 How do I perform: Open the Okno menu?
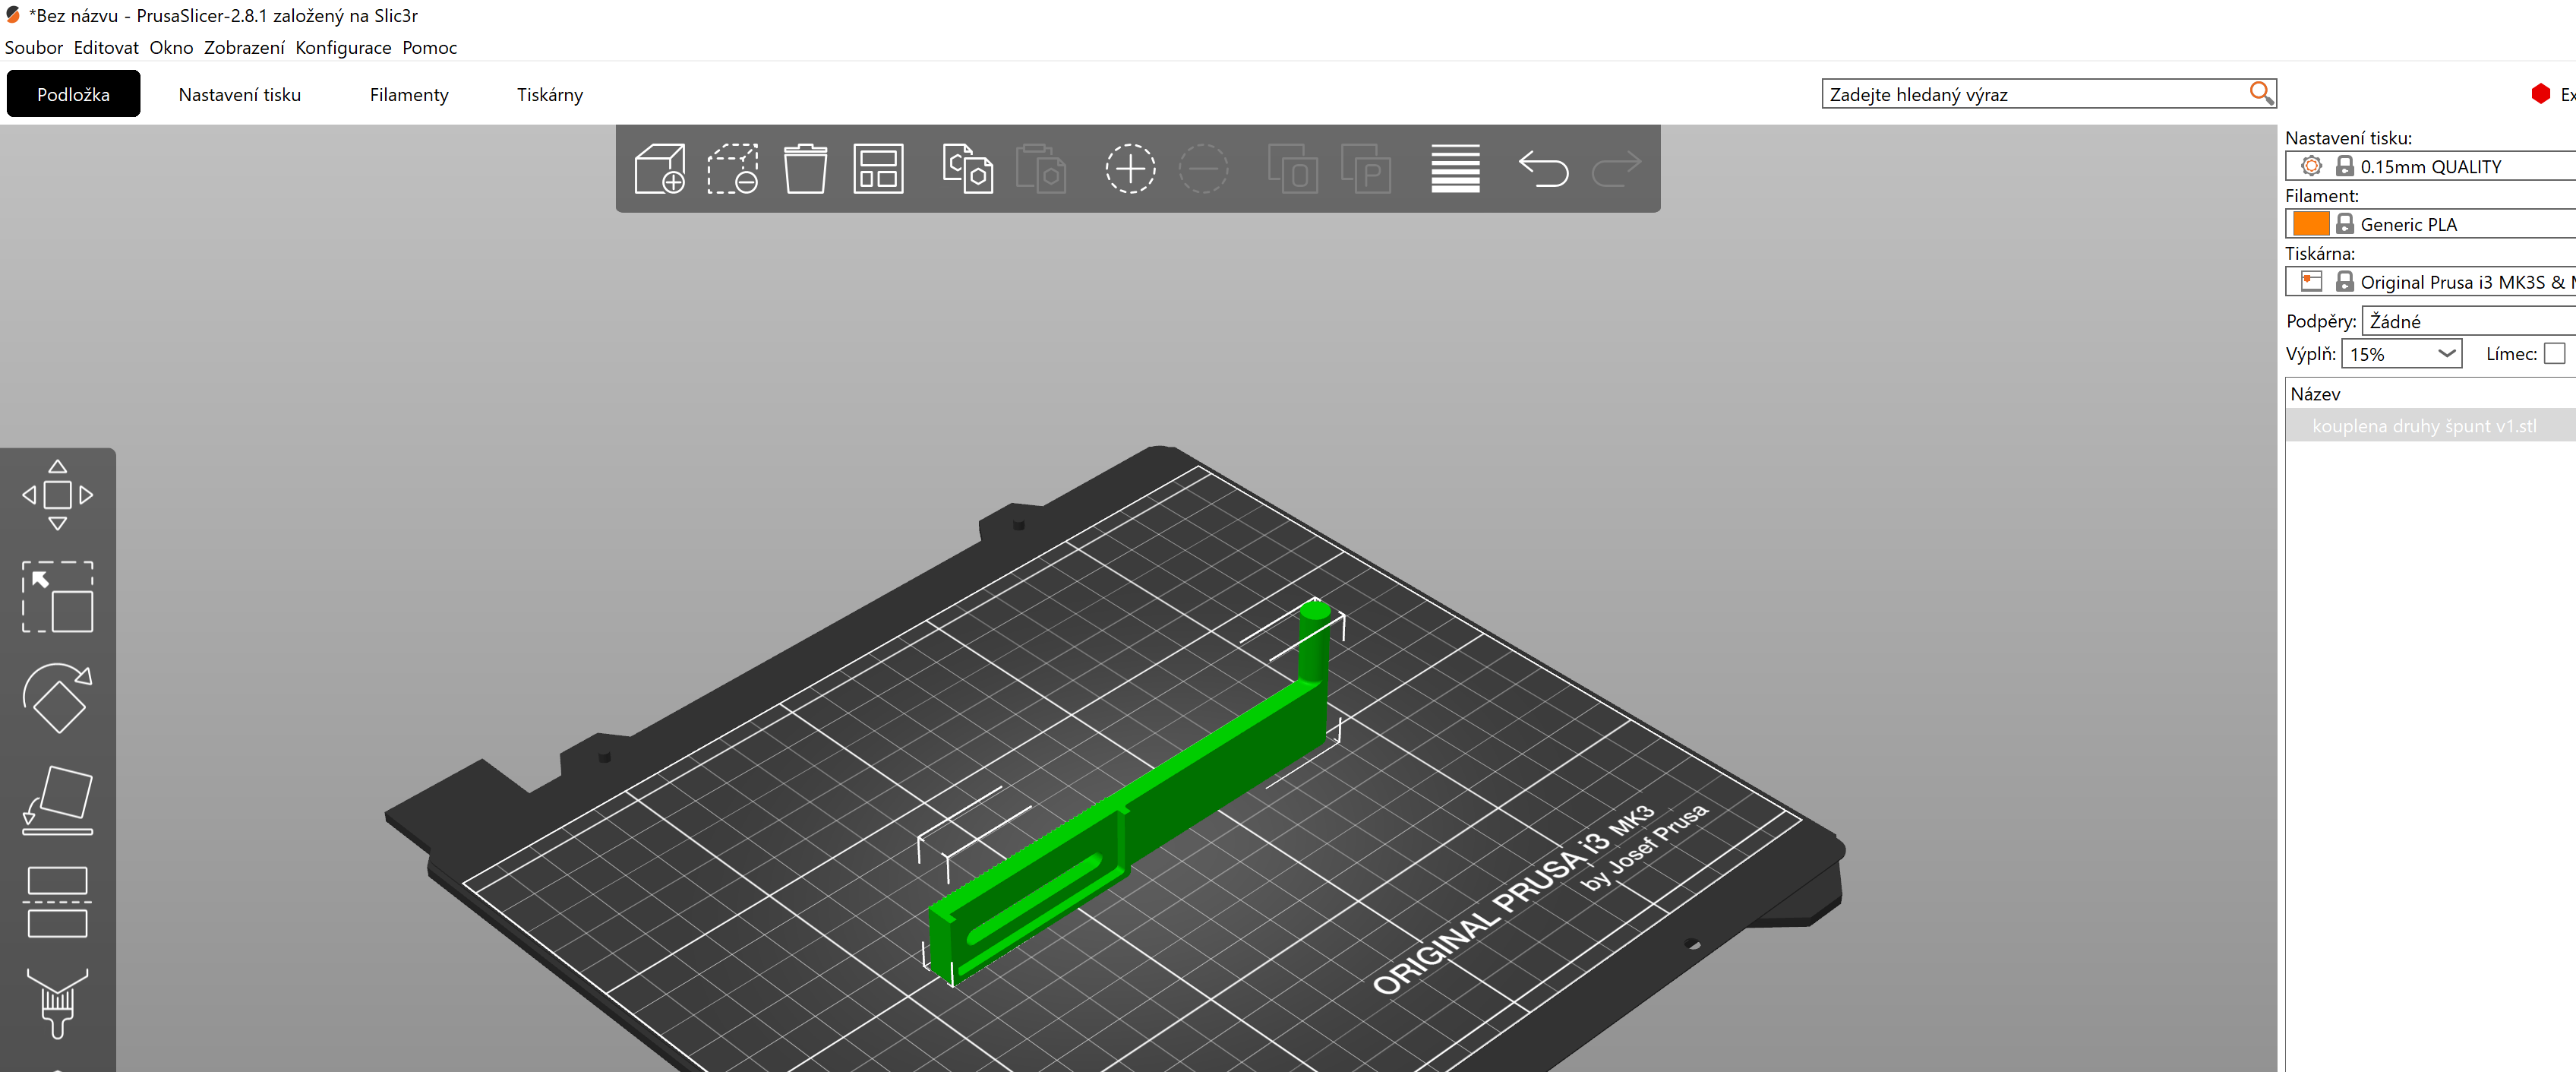(171, 47)
